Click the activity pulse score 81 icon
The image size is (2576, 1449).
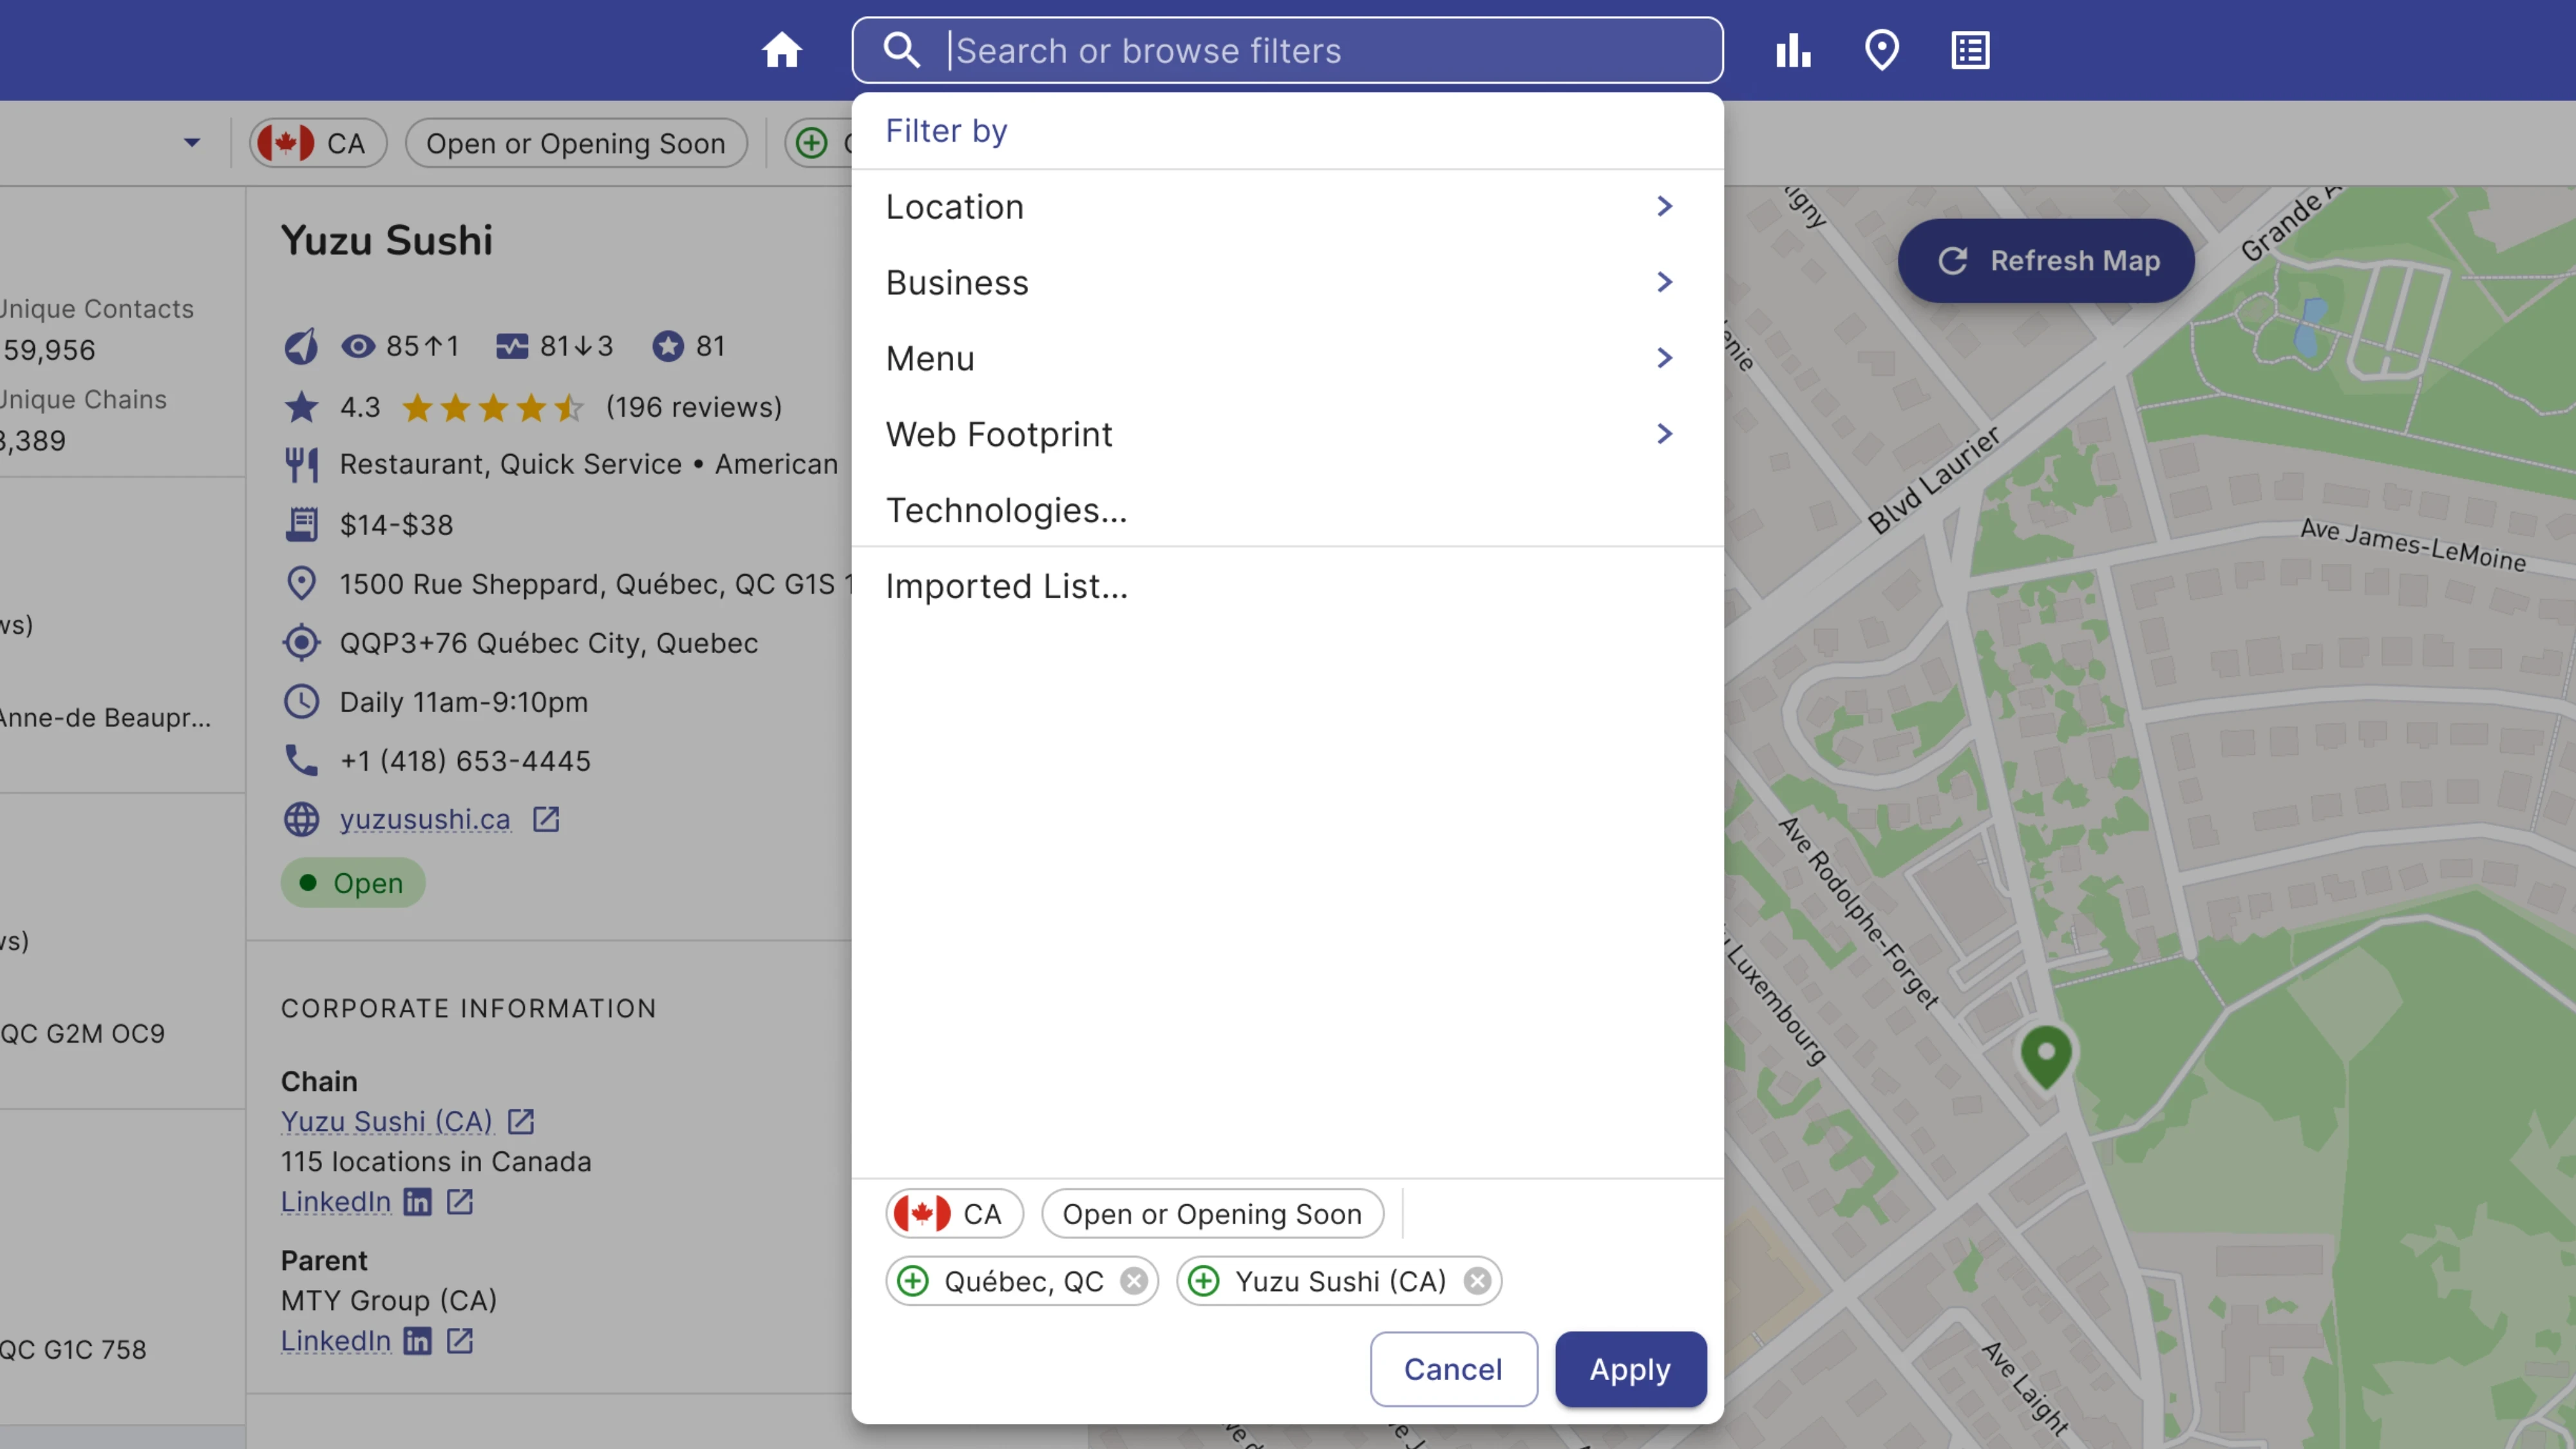click(512, 346)
